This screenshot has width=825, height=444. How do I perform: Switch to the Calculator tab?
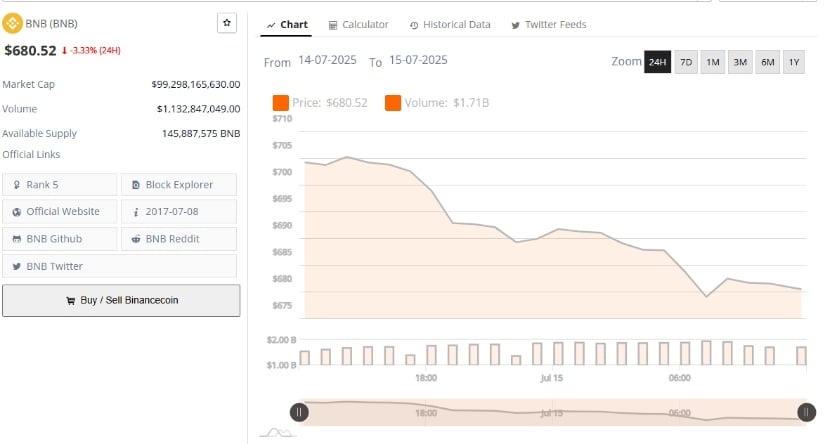click(x=358, y=25)
